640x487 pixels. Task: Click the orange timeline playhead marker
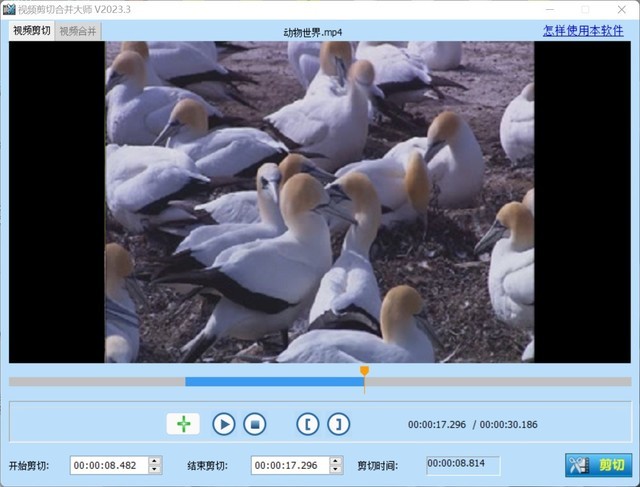point(364,372)
